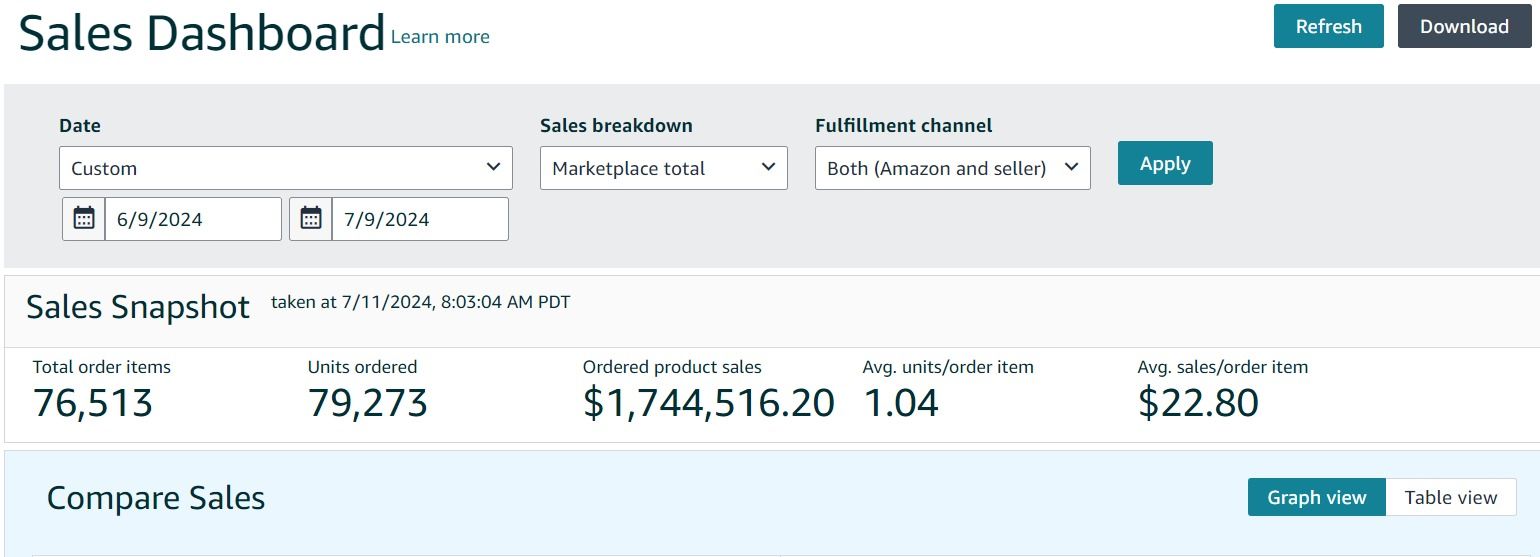The image size is (1540, 557).
Task: Switch to Table view
Action: [1450, 497]
